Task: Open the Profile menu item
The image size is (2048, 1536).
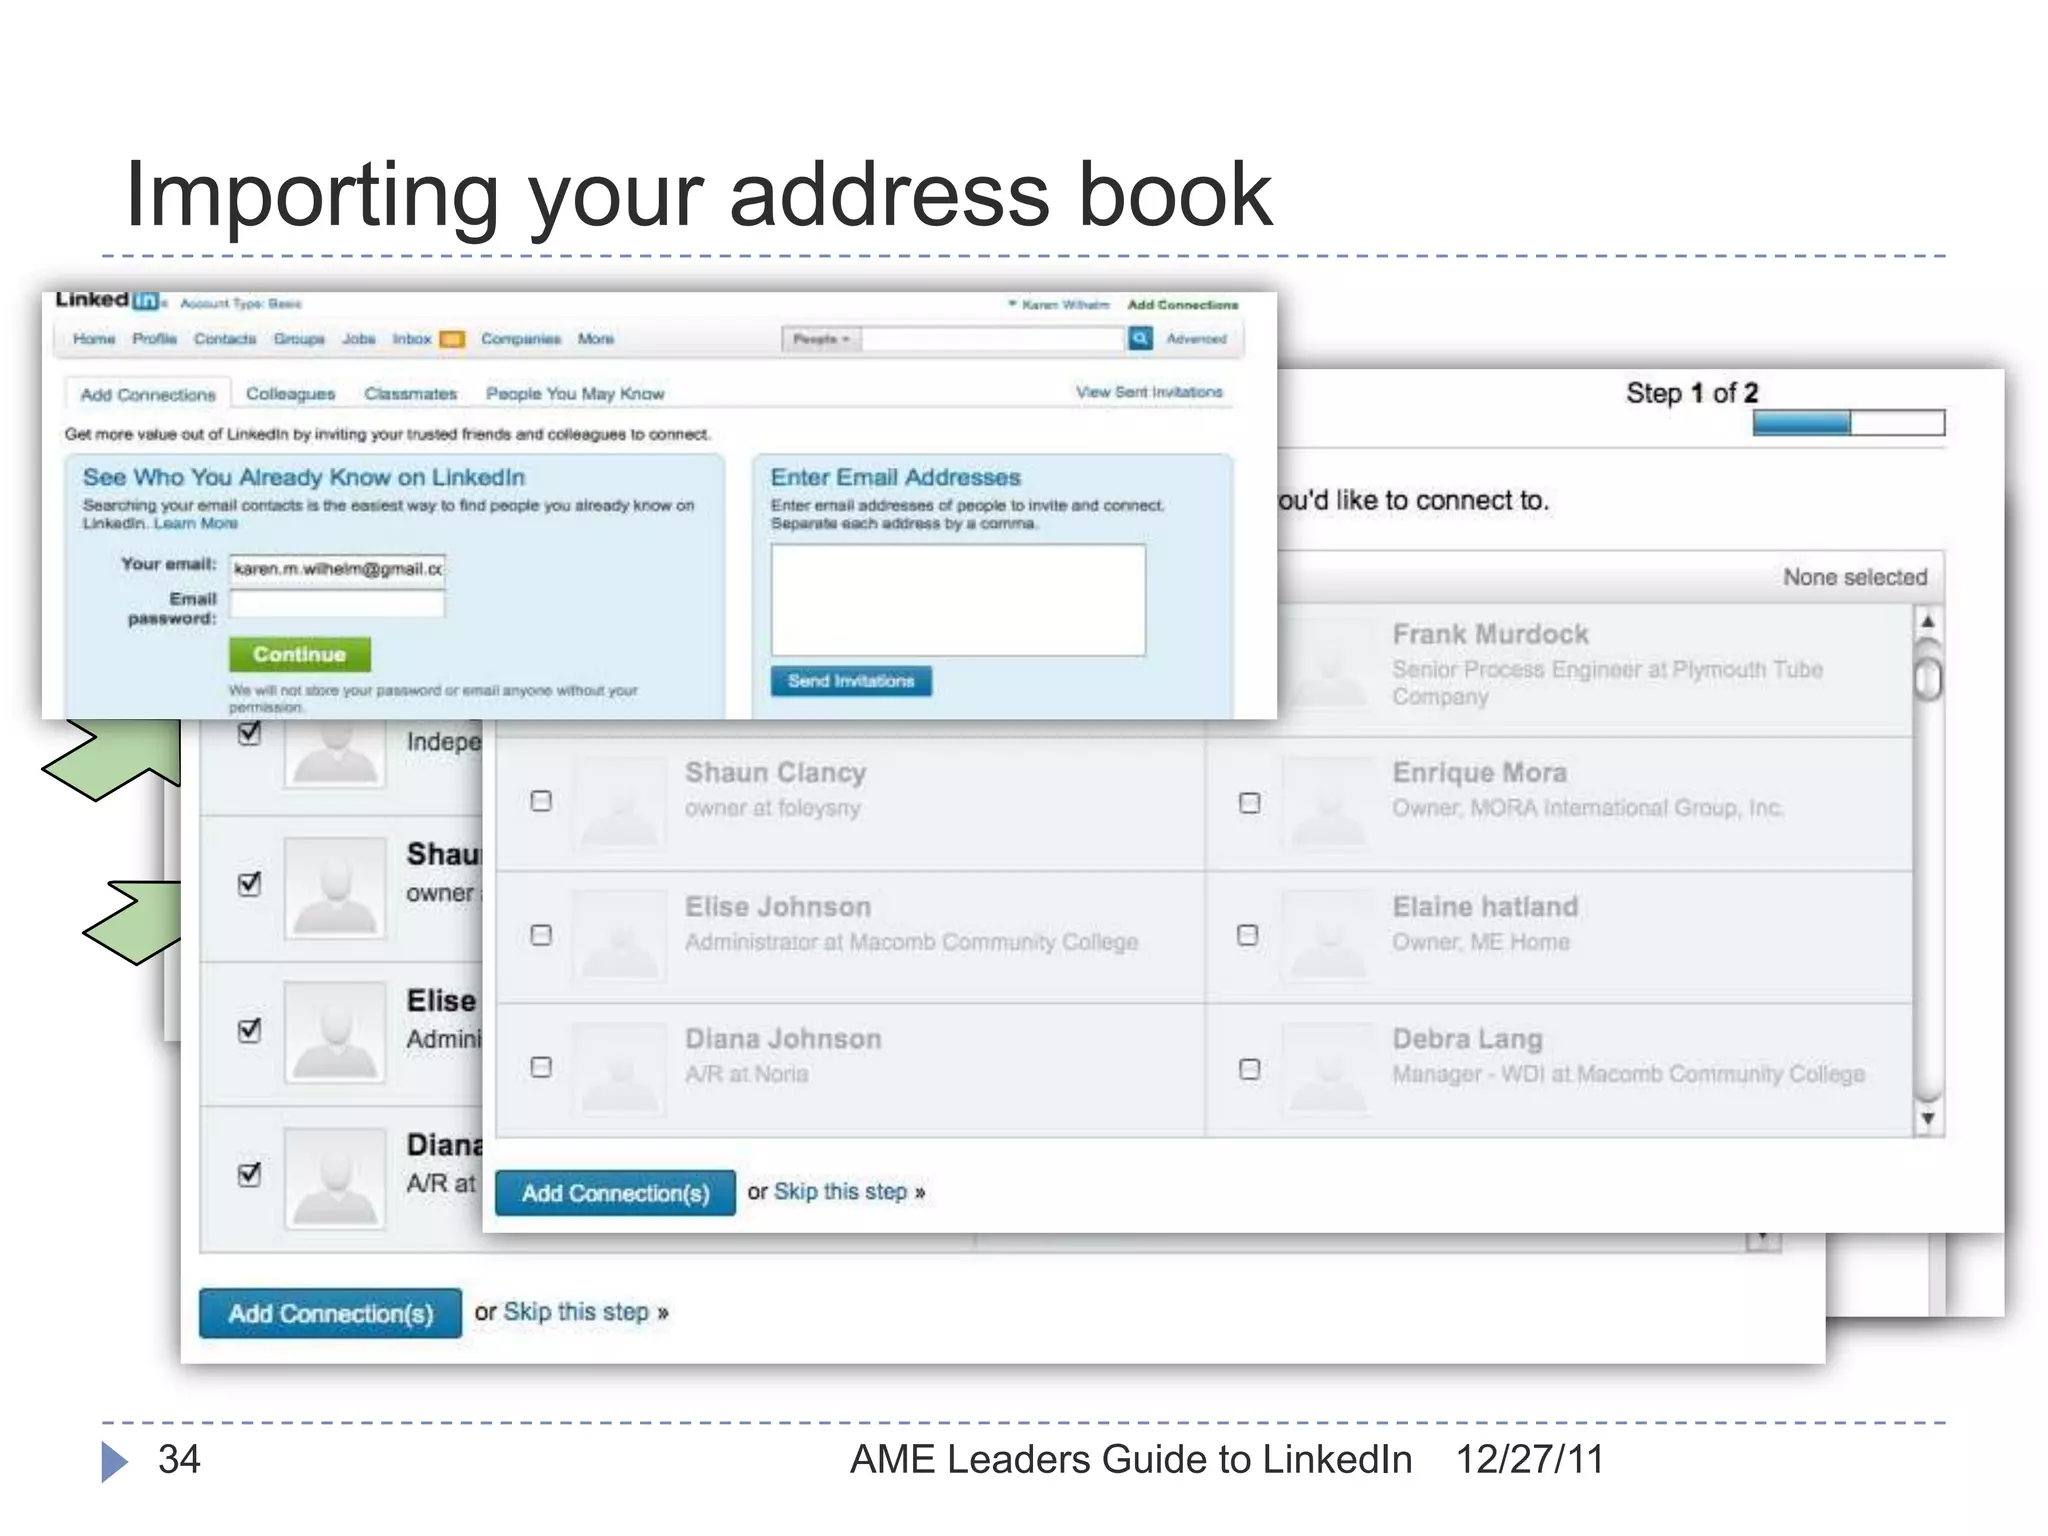Action: pos(154,339)
